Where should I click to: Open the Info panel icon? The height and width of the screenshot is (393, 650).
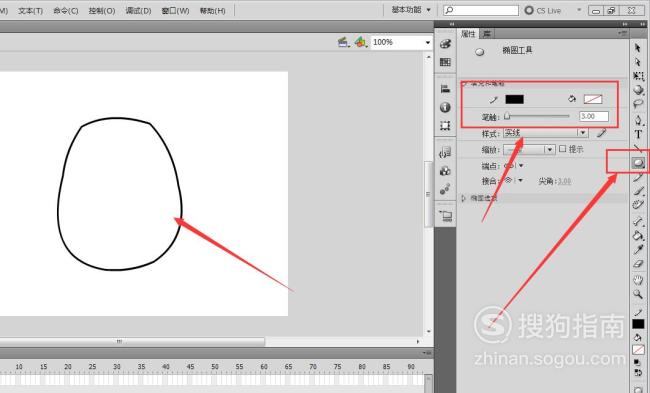pyautogui.click(x=445, y=107)
